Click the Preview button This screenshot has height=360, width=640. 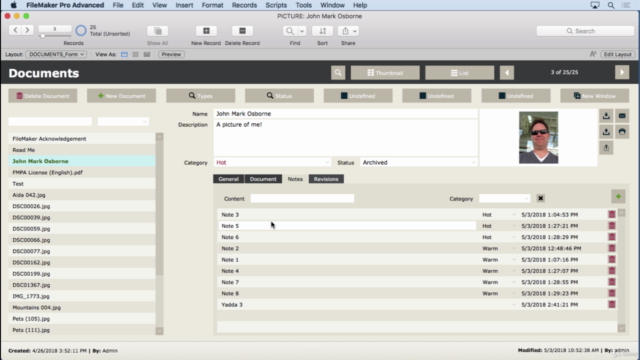coord(171,54)
